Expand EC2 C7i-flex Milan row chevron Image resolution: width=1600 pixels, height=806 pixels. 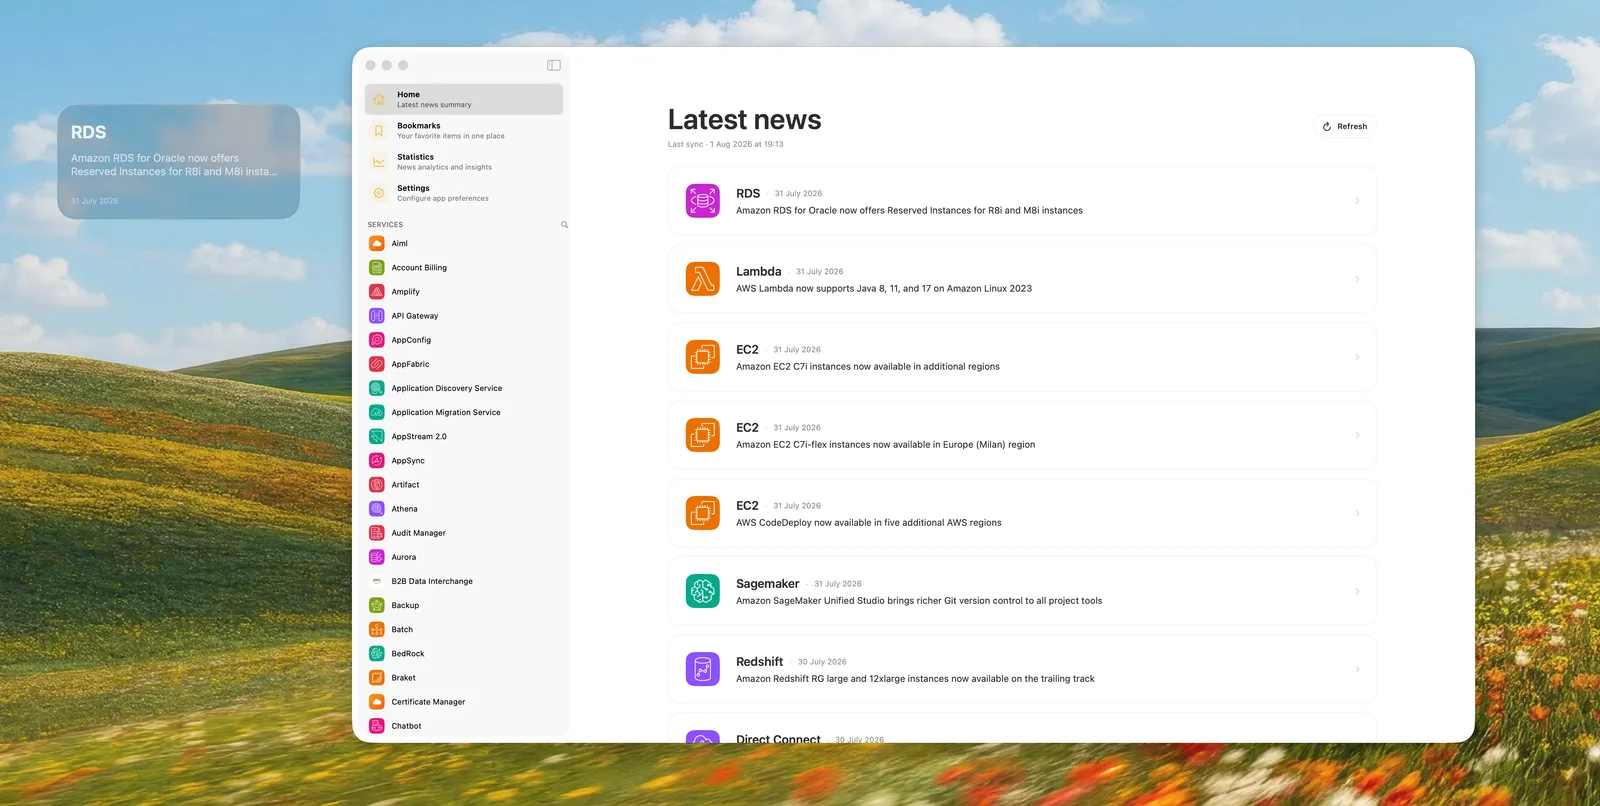[x=1357, y=435]
